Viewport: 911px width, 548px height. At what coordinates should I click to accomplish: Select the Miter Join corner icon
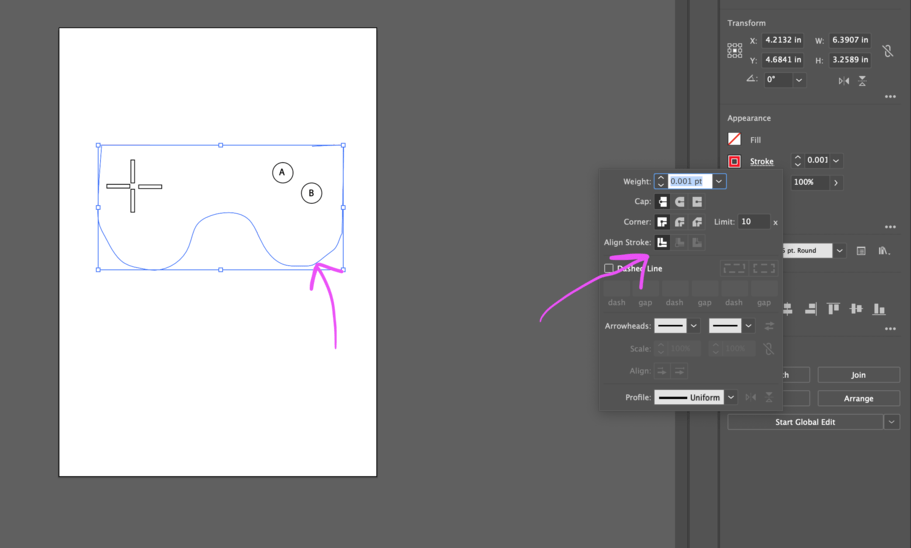tap(662, 222)
